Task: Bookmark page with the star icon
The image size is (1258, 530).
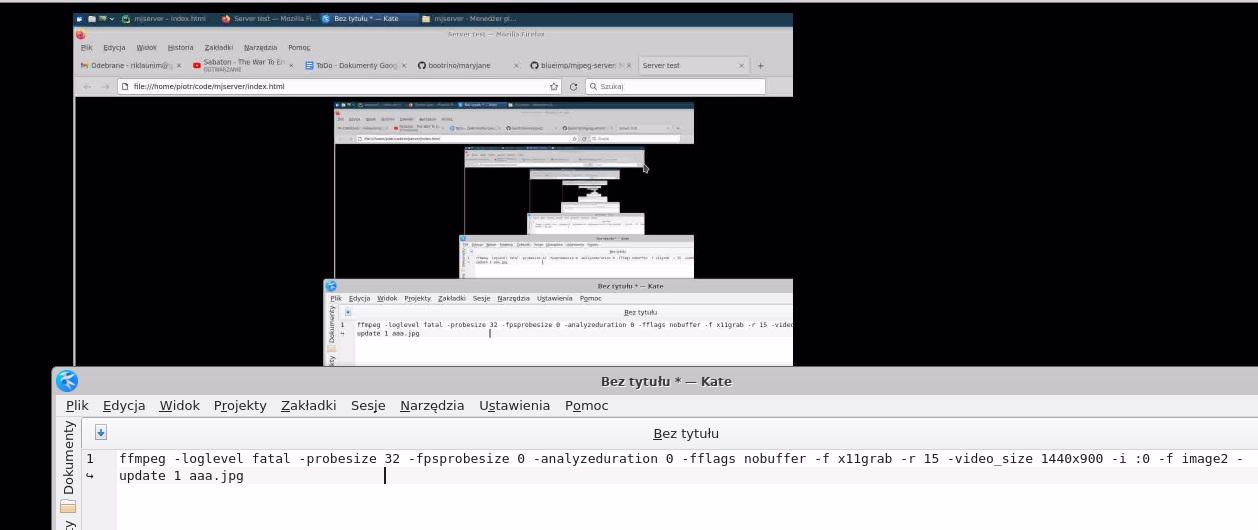Action: click(554, 86)
